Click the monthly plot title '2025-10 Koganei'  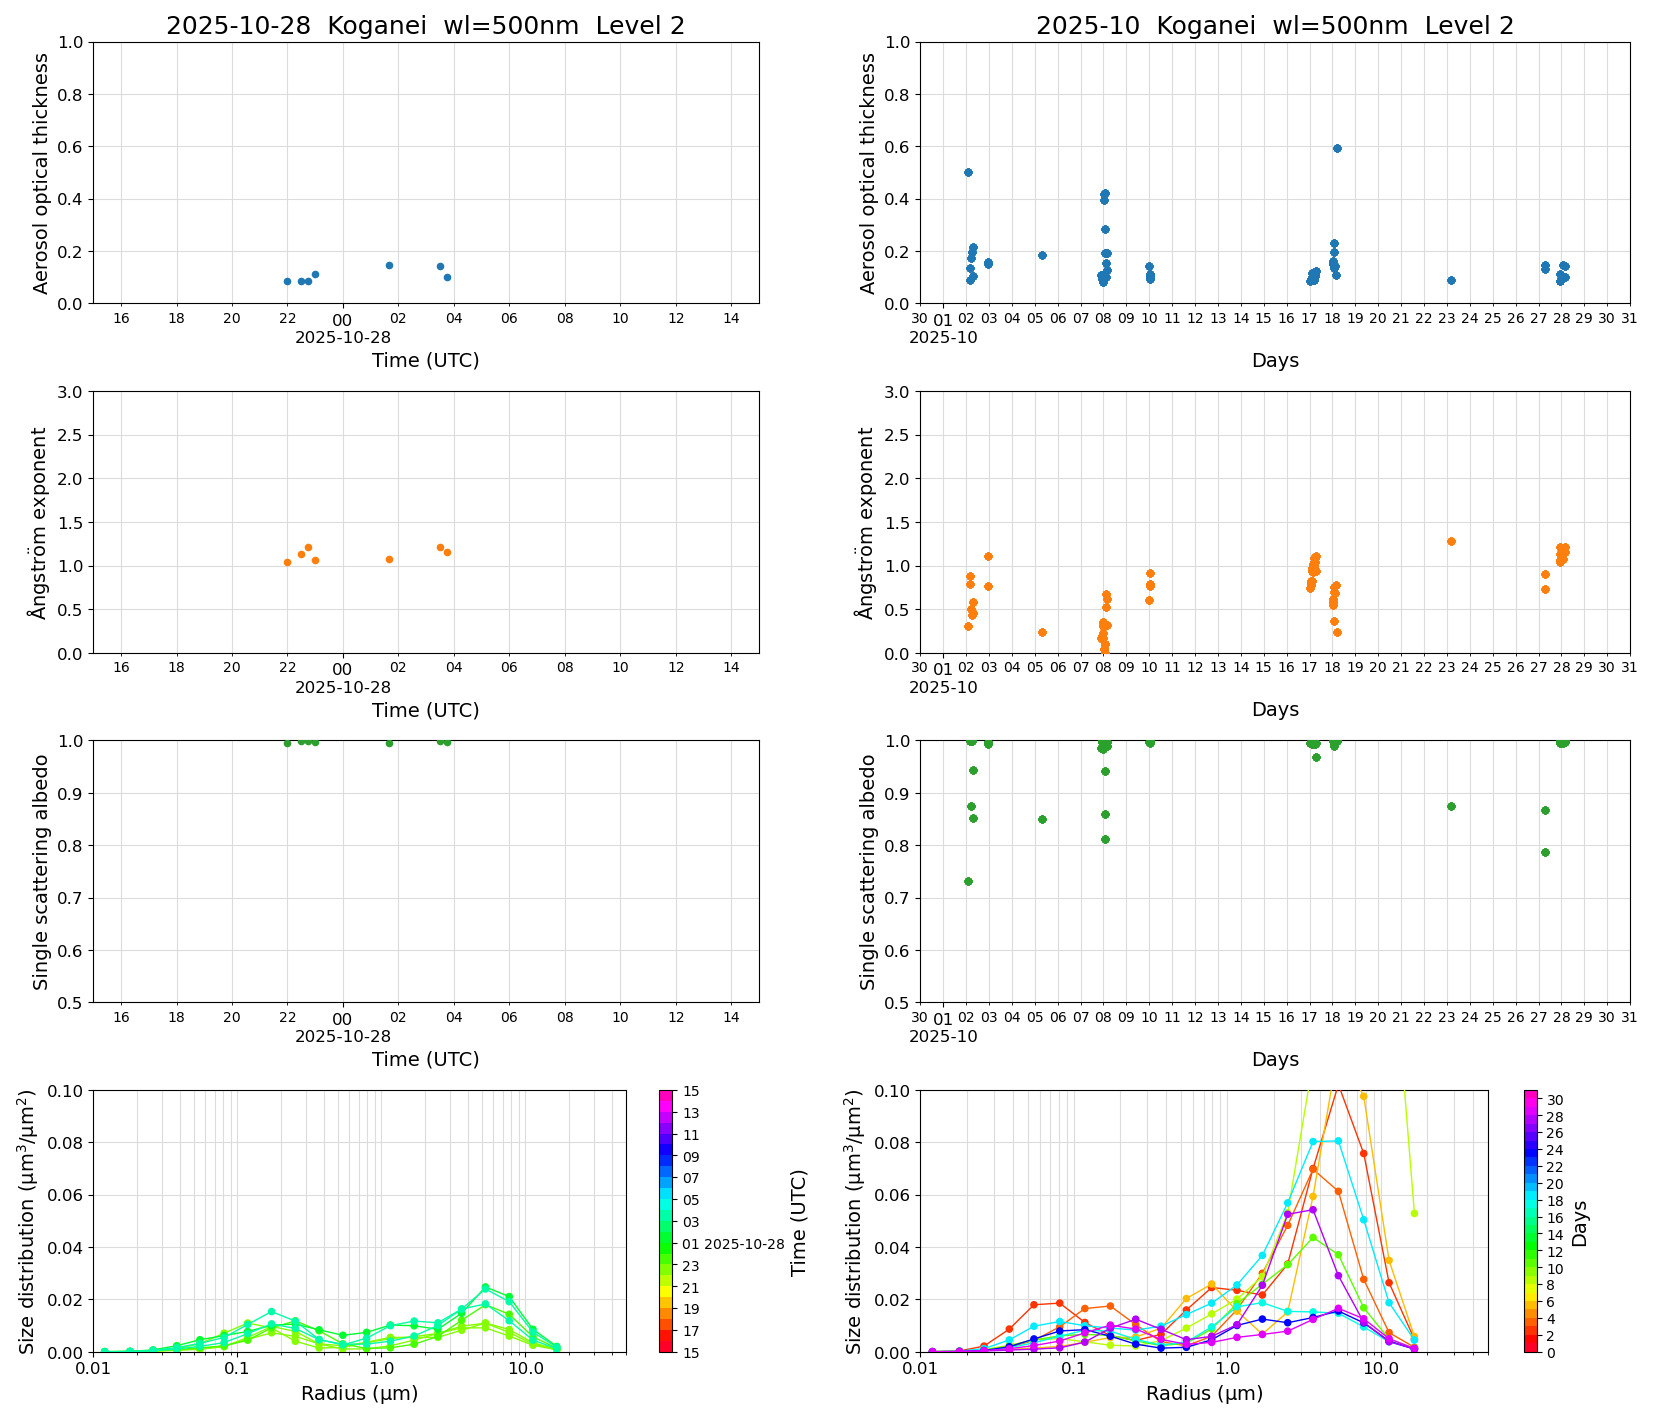(1274, 26)
